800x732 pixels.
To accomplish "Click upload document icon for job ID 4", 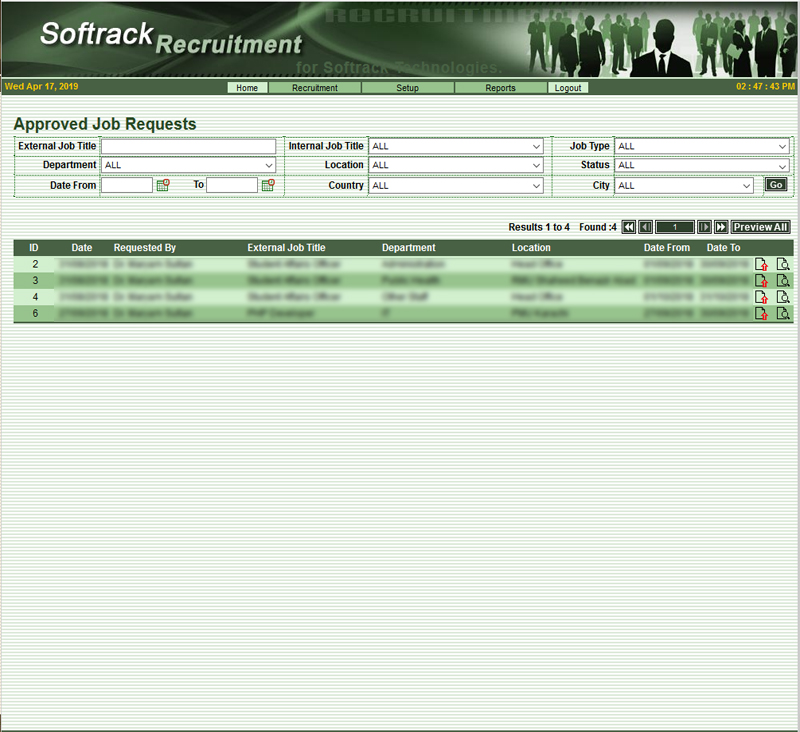I will click(762, 297).
